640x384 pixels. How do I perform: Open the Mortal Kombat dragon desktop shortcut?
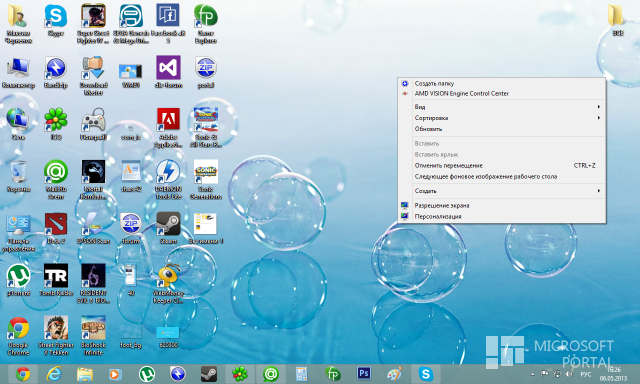[93, 180]
